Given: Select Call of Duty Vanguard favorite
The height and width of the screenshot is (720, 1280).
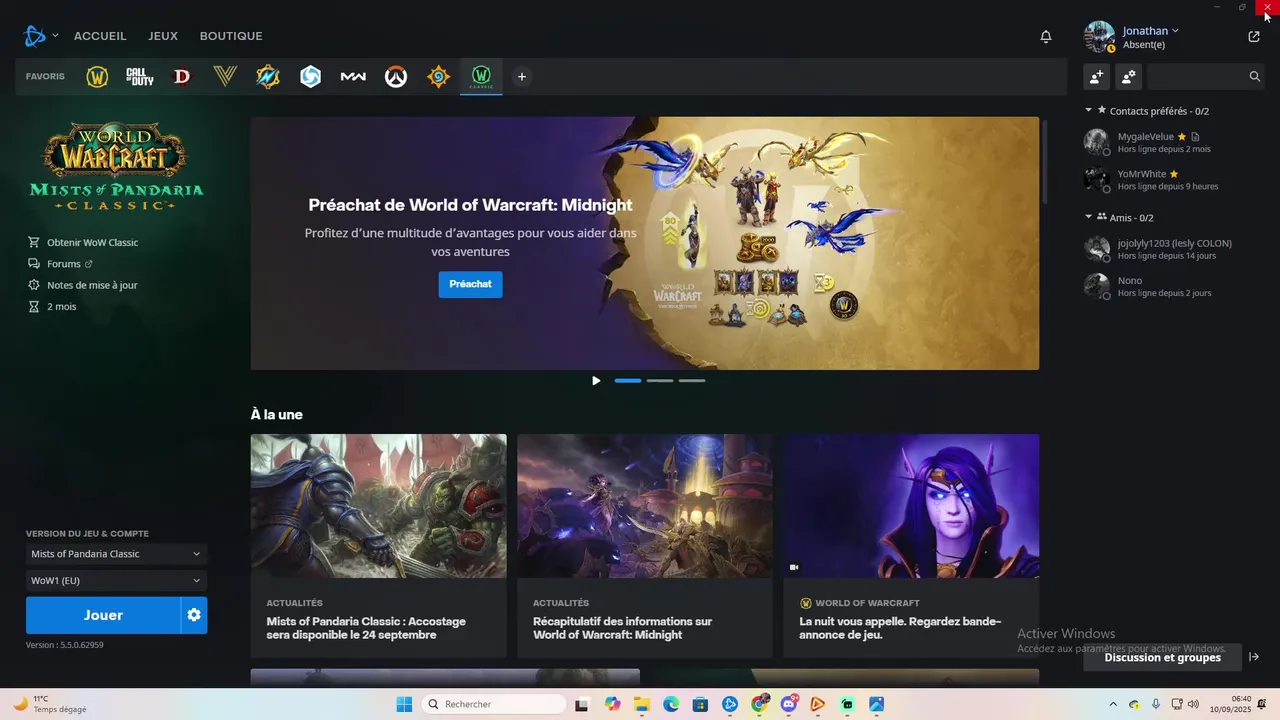Looking at the screenshot, I should [x=225, y=77].
